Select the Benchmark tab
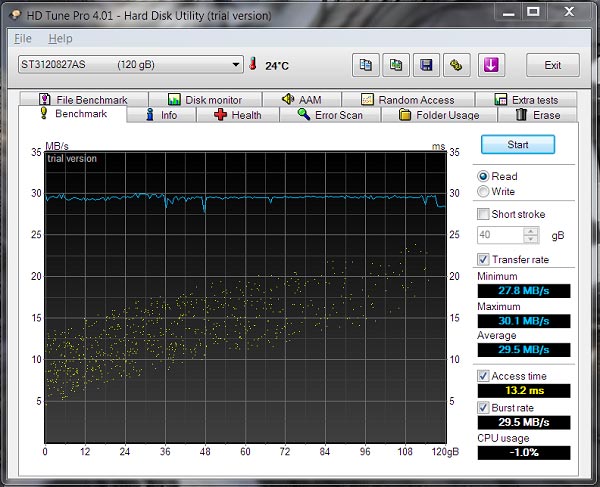600x487 pixels. 73,114
